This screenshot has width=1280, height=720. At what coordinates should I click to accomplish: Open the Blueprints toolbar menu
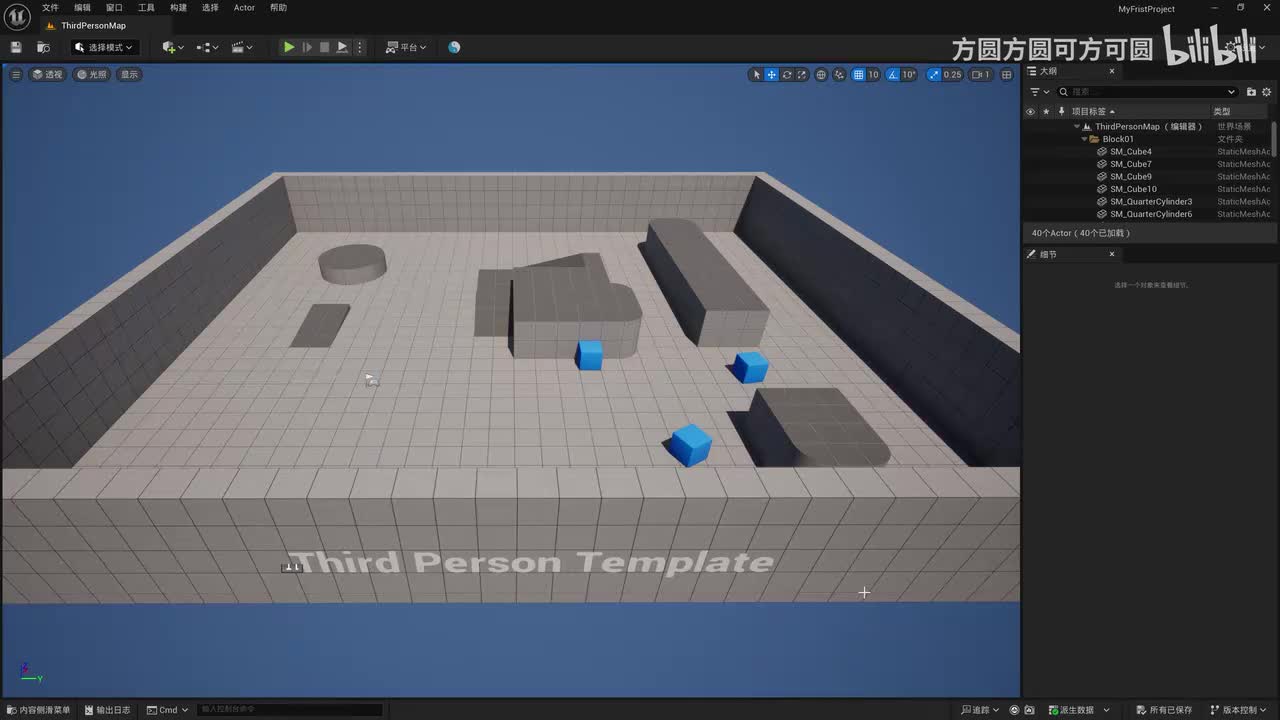coord(207,47)
